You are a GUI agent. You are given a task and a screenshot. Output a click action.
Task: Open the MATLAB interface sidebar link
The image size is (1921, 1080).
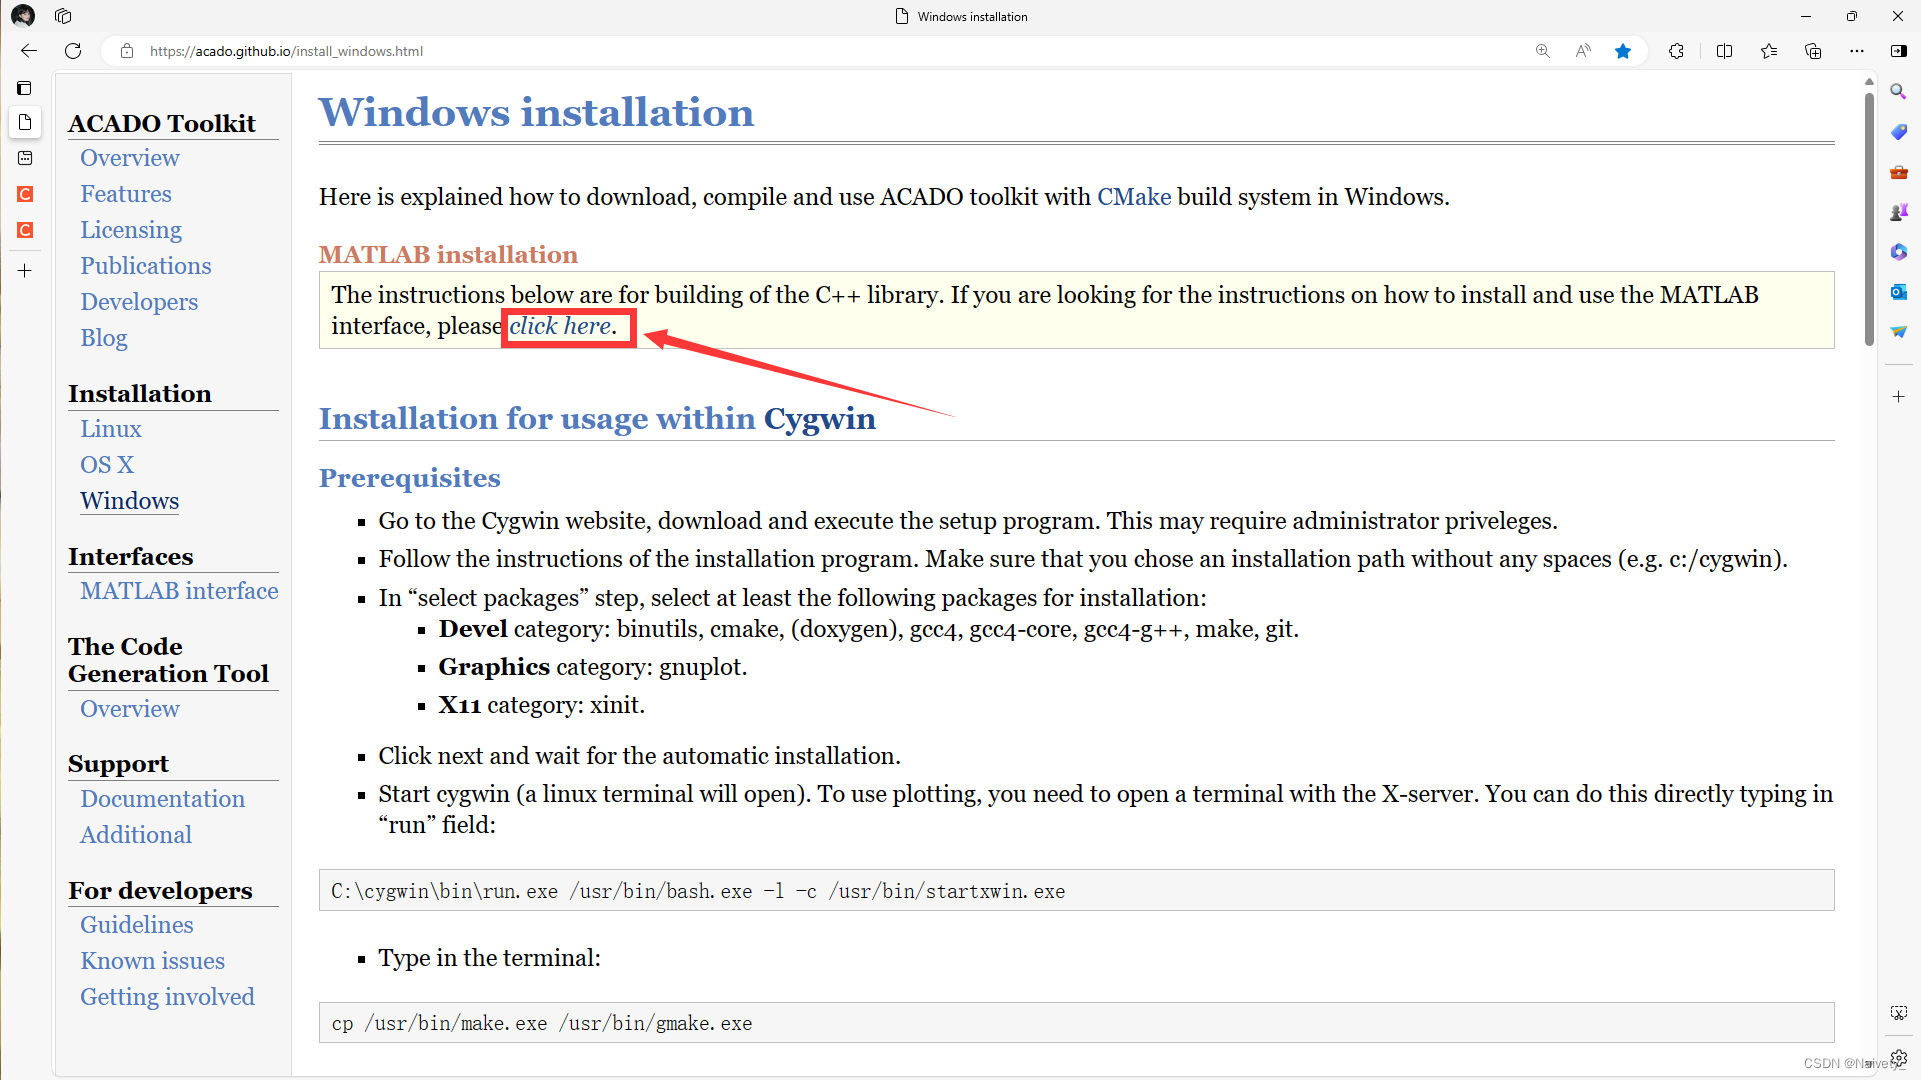(x=179, y=591)
